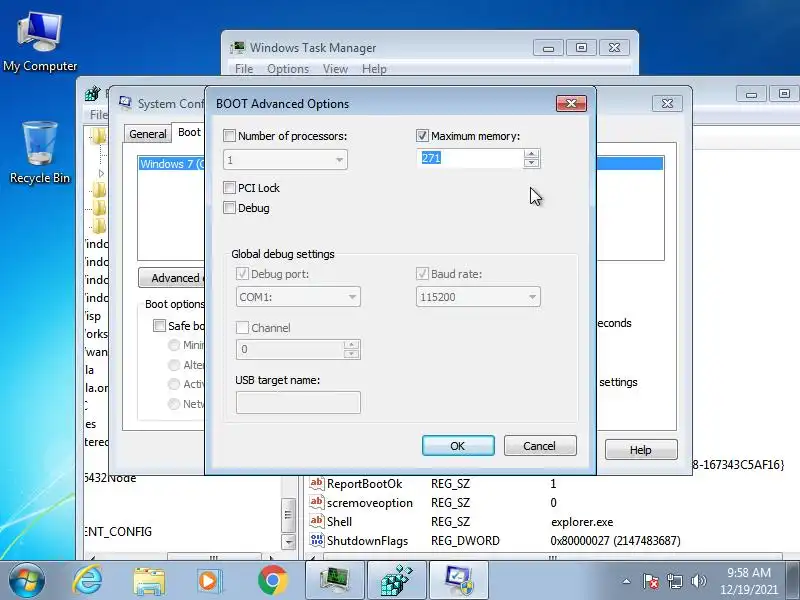Select ShutdownFlags registry value name
The height and width of the screenshot is (600, 800).
tap(367, 540)
